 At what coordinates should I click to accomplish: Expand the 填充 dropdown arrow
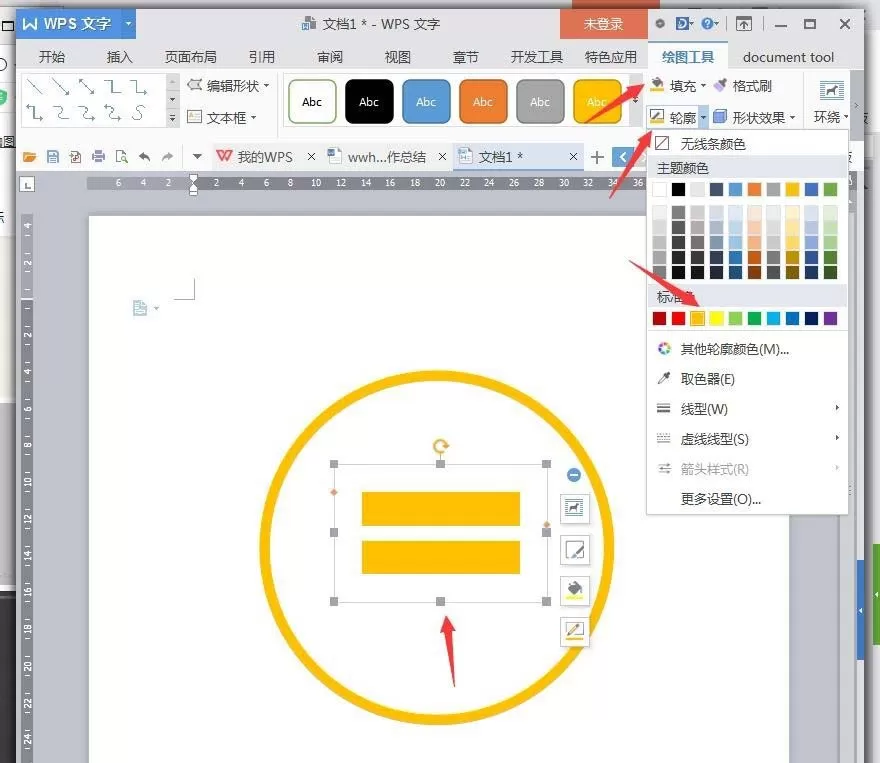[x=703, y=86]
